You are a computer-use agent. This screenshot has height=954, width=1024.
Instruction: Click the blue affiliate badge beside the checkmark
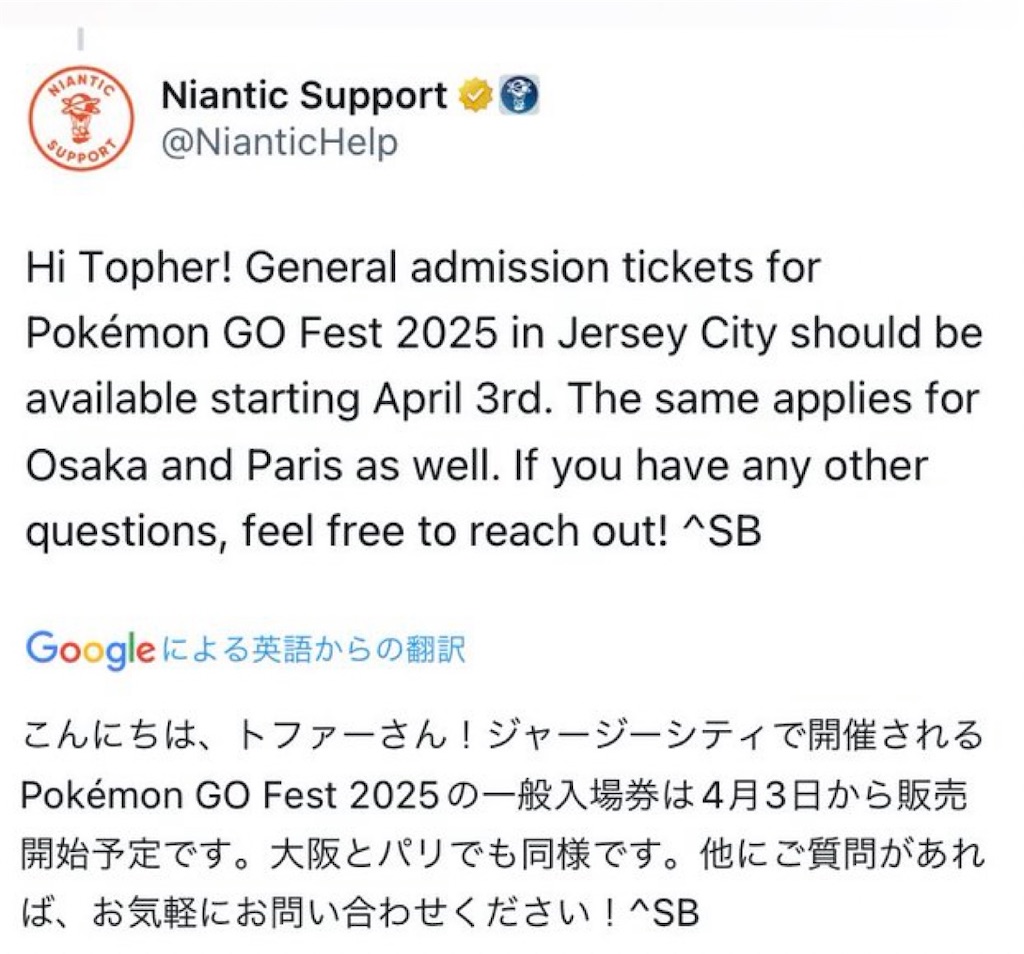click(520, 96)
